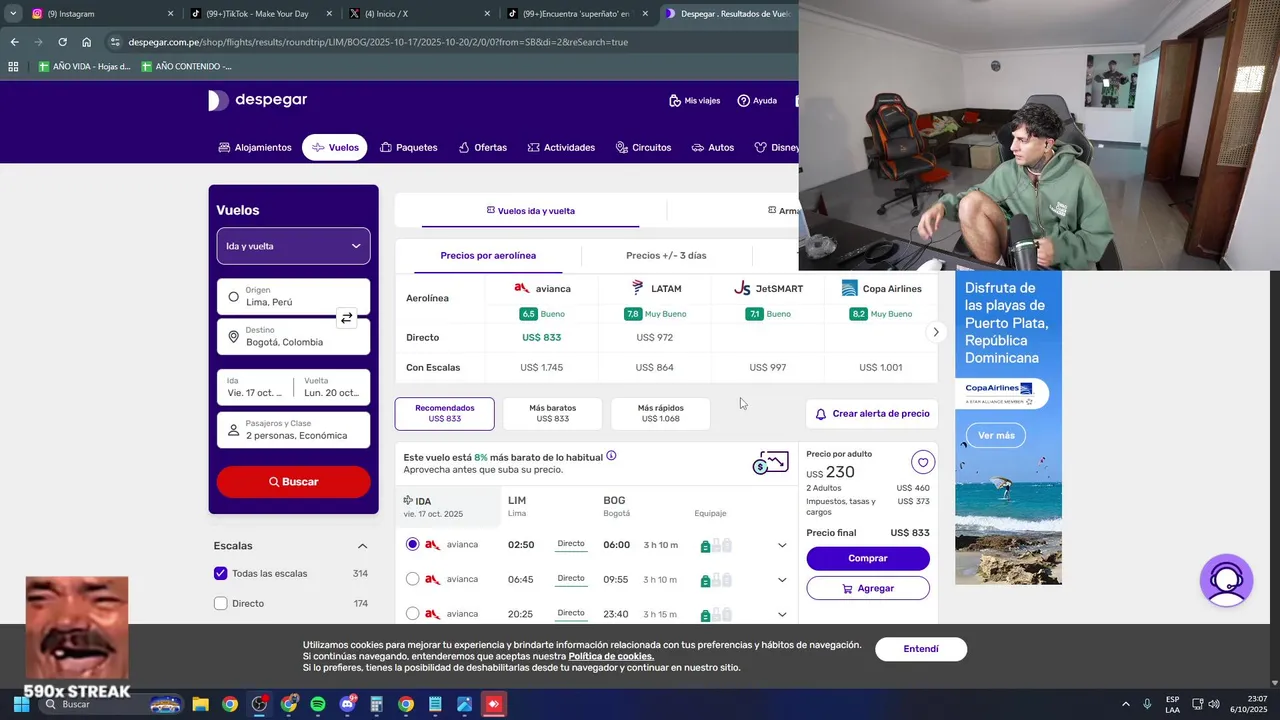Image resolution: width=1280 pixels, height=720 pixels.
Task: Click Agregar to cart button
Action: pos(868,588)
